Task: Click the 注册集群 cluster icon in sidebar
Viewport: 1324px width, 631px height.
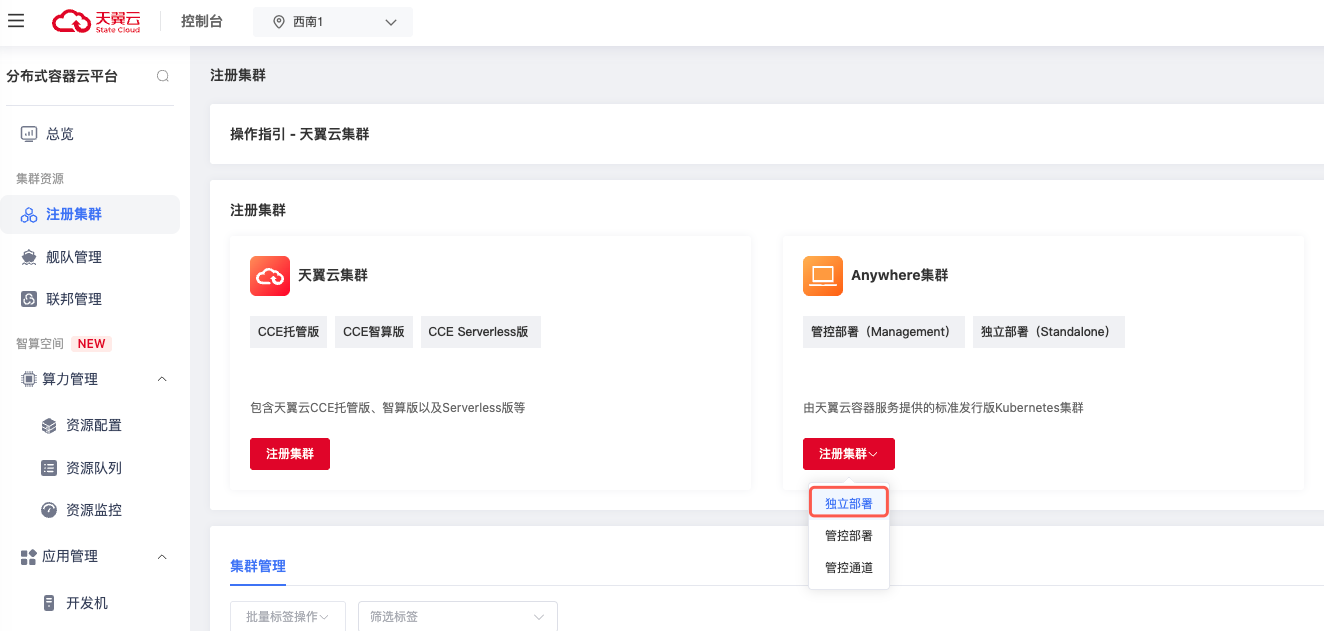Action: (29, 215)
